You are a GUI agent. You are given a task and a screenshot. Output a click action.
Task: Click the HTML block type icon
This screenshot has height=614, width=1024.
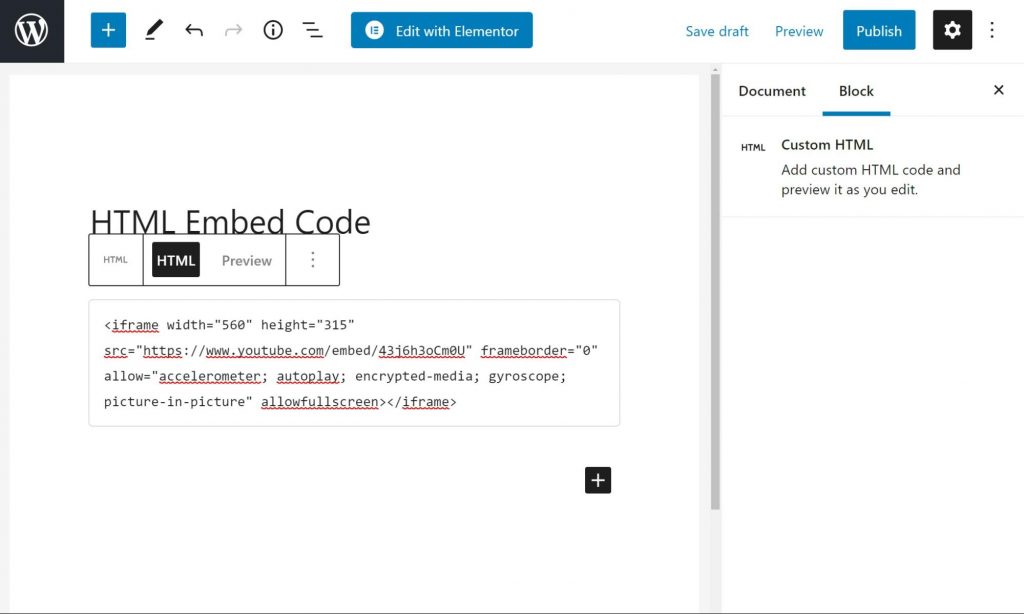116,260
